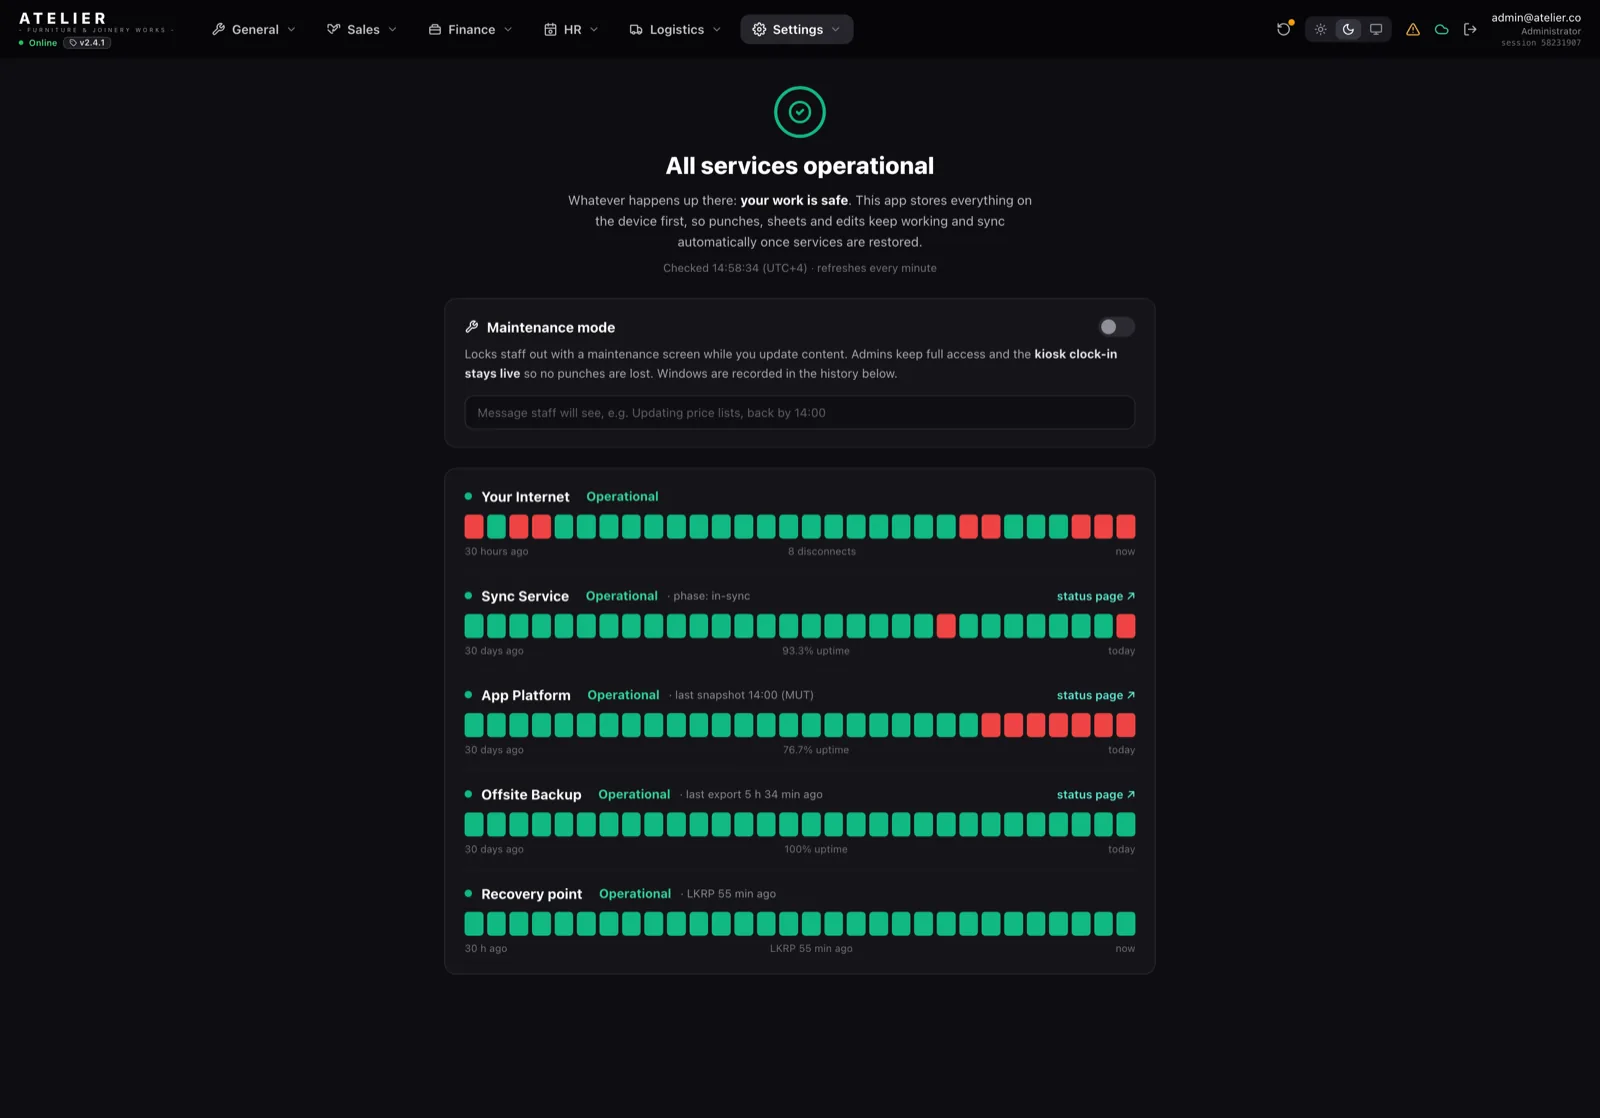Open the Sales menu
The width and height of the screenshot is (1600, 1118).
362,29
